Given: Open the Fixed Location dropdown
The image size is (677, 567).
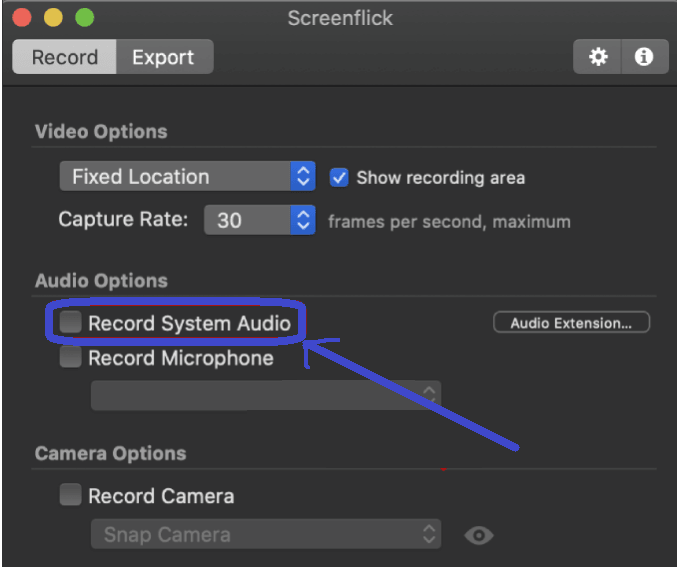Looking at the screenshot, I should [x=187, y=177].
